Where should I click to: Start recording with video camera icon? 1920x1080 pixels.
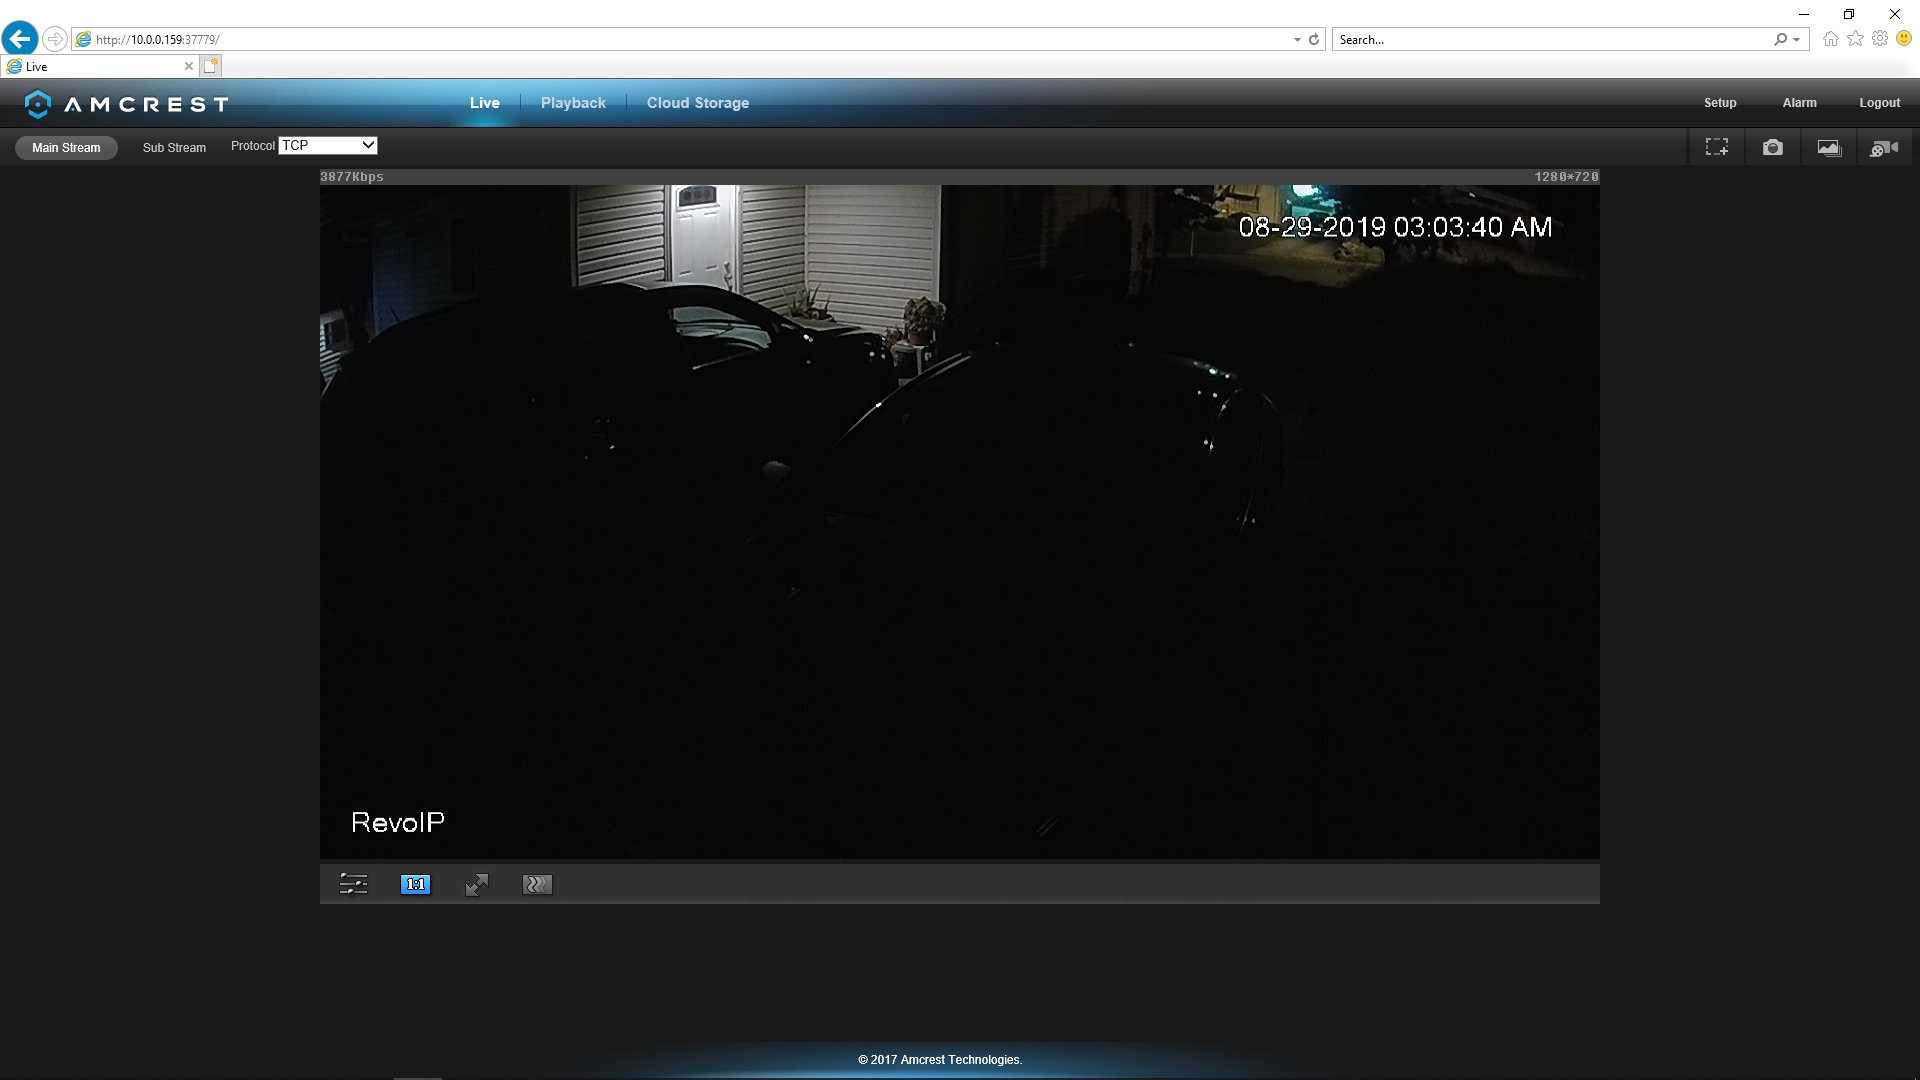(1884, 148)
